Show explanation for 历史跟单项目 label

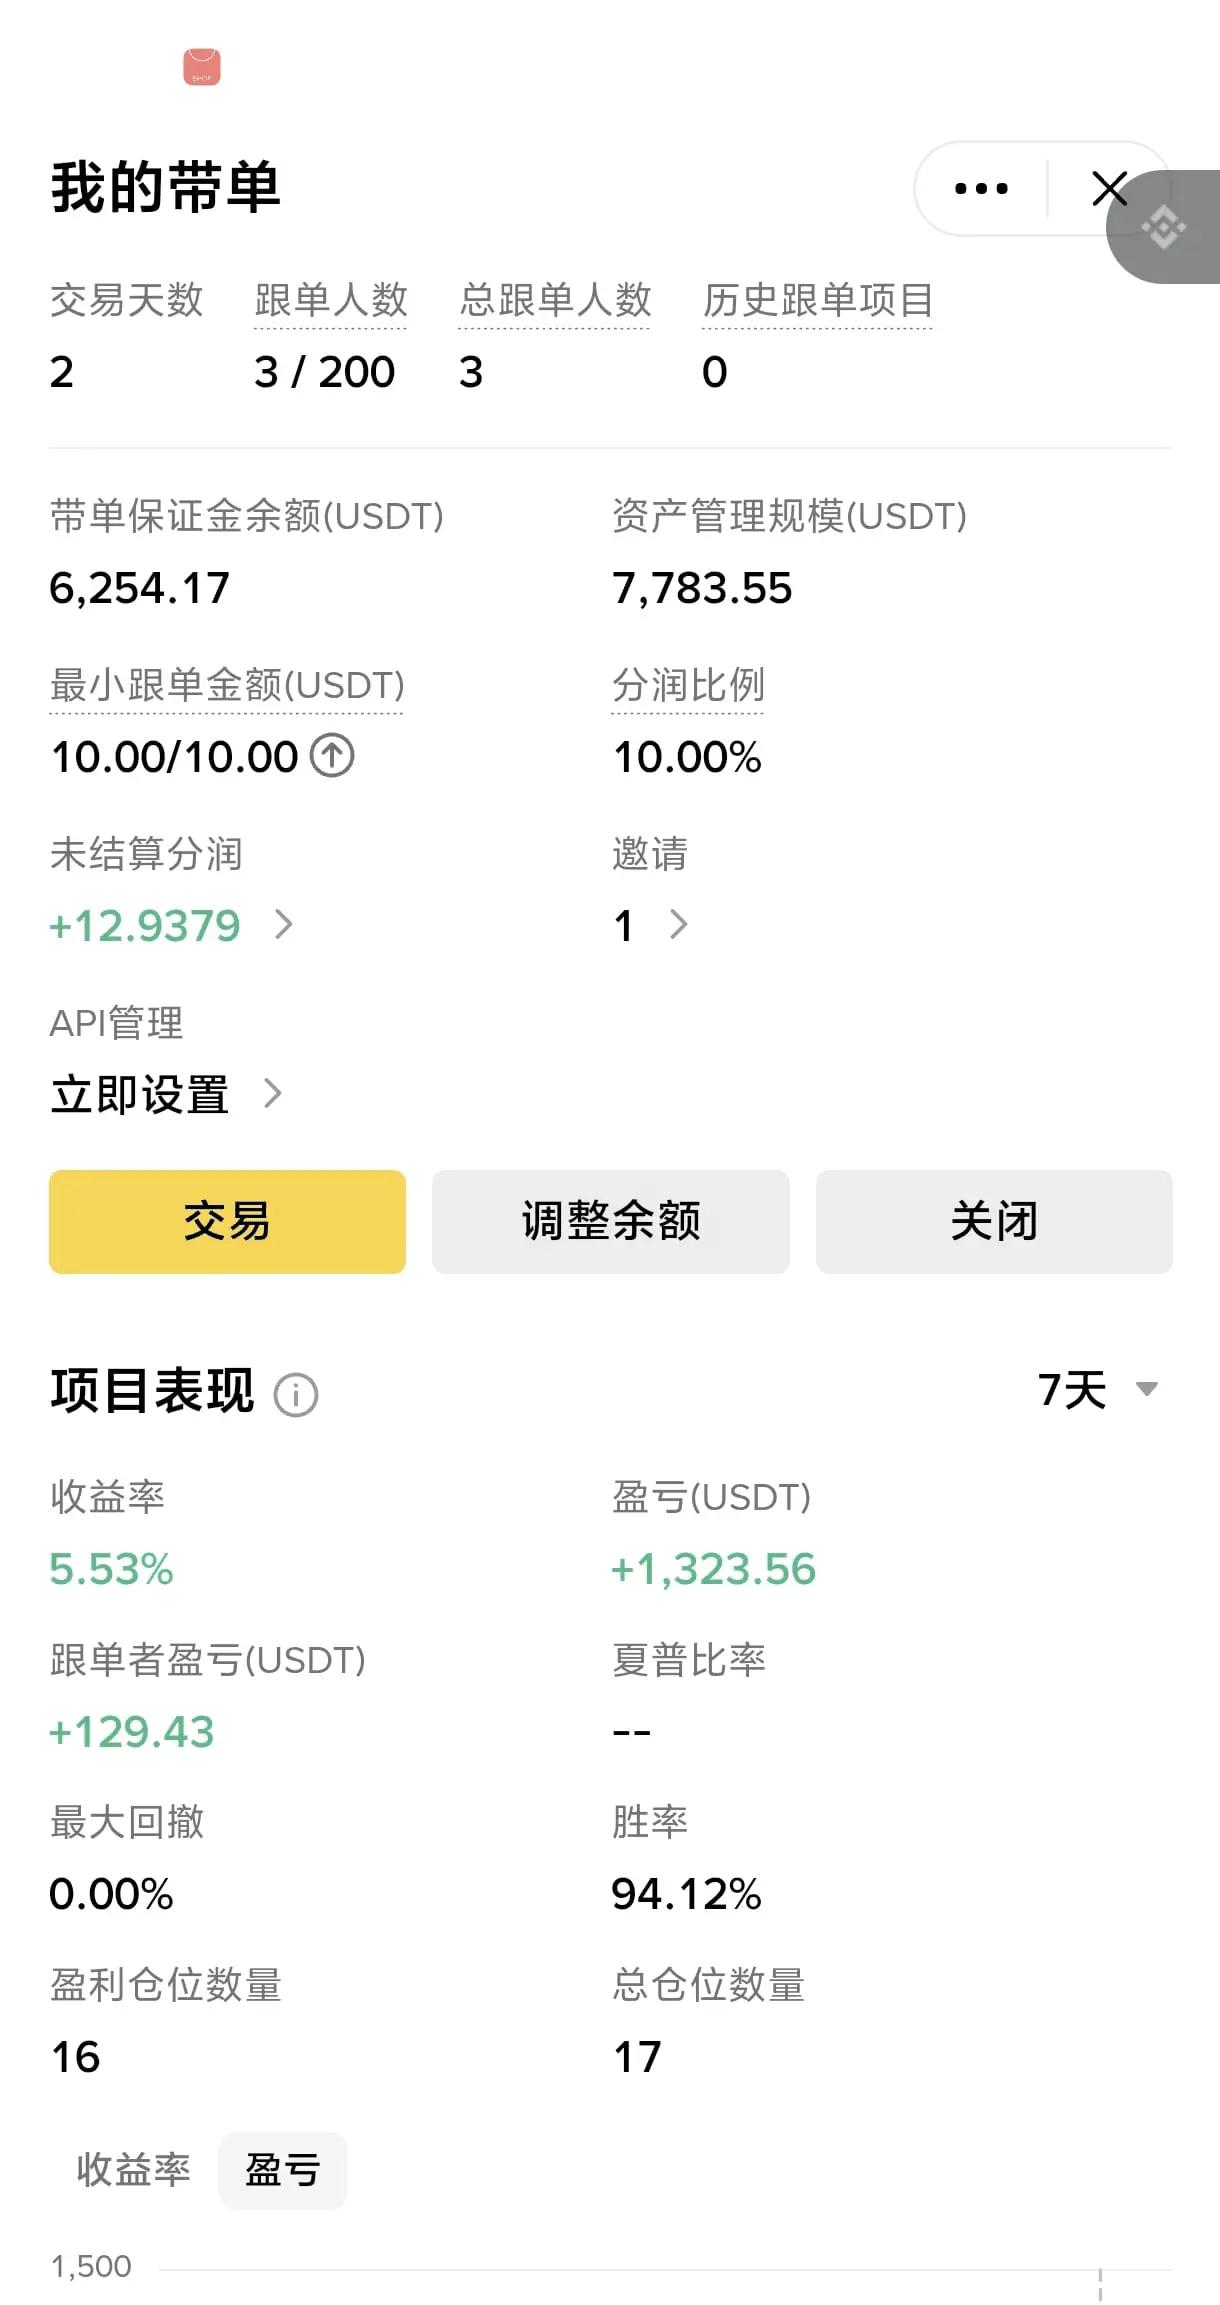[817, 300]
